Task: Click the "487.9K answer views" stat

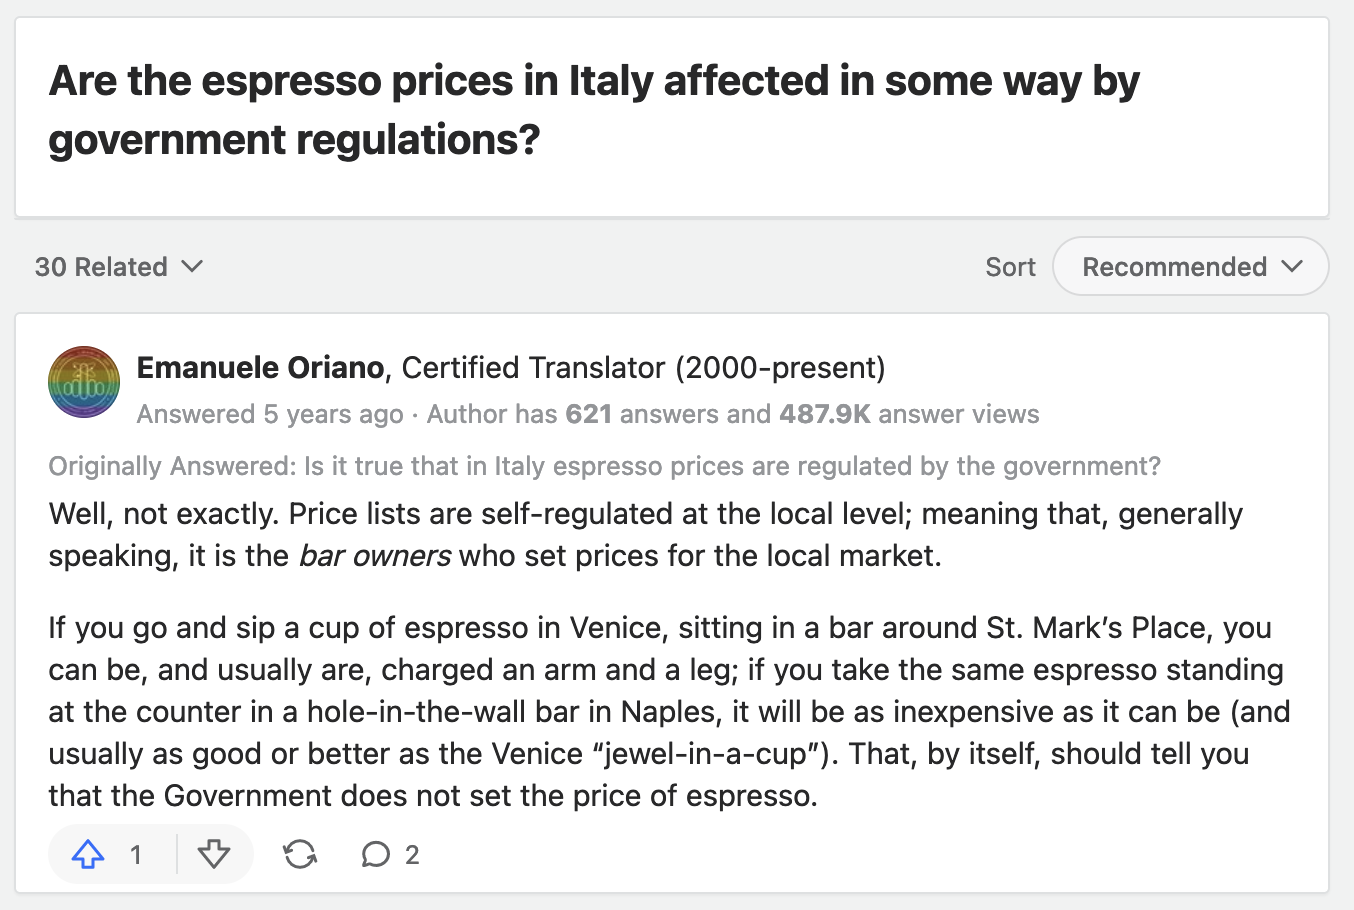Action: coord(909,414)
